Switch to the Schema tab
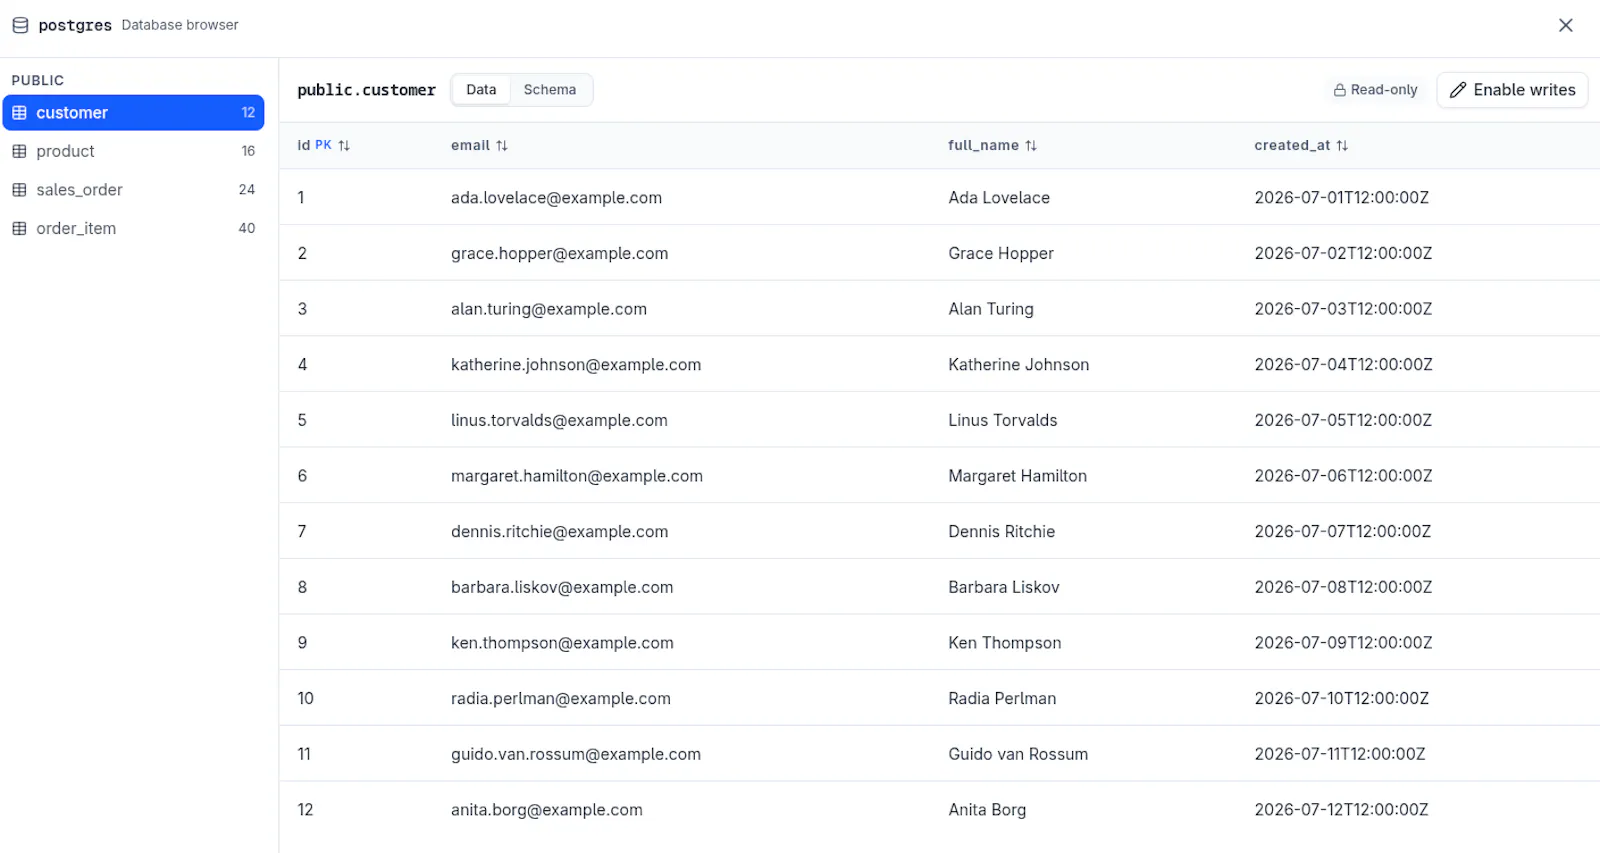Image resolution: width=1600 pixels, height=853 pixels. click(x=550, y=90)
